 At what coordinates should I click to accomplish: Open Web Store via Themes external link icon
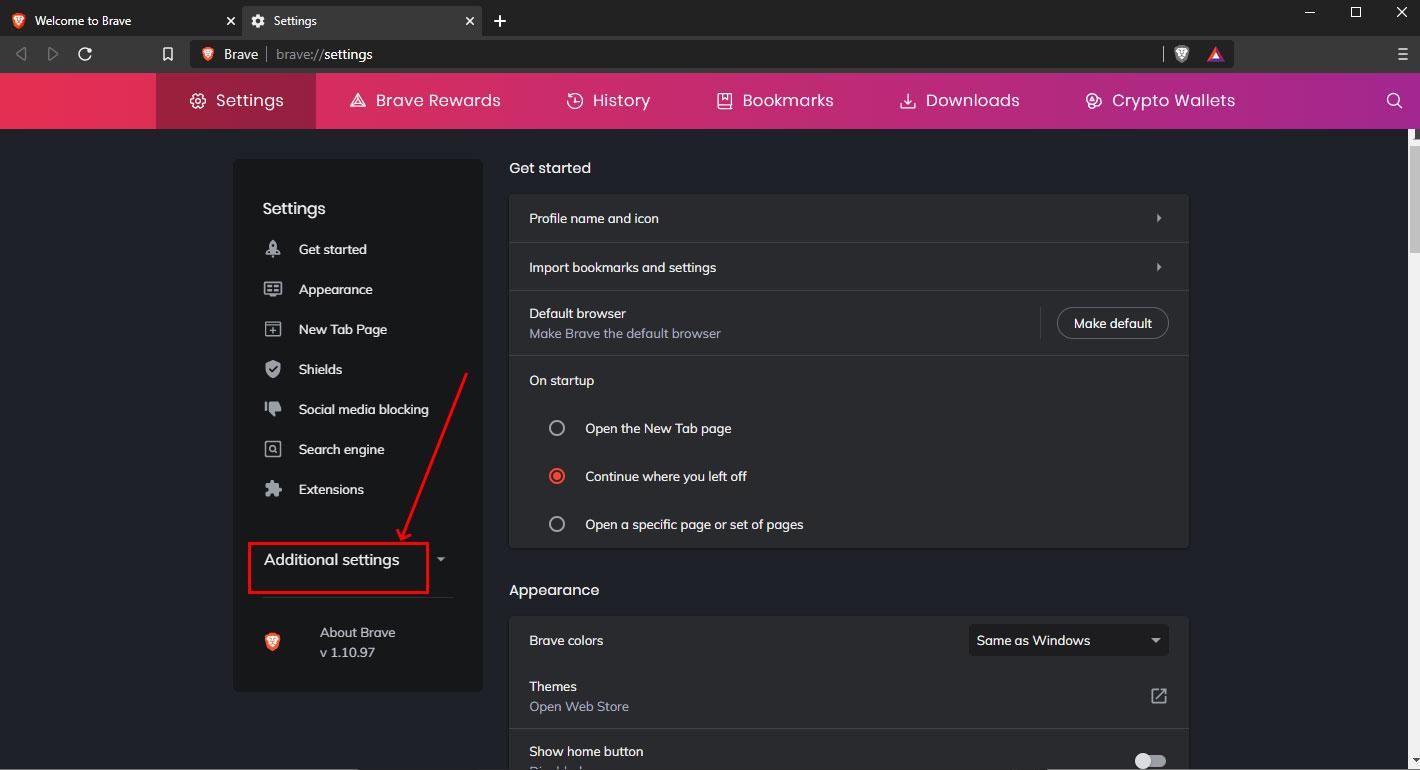[1159, 696]
